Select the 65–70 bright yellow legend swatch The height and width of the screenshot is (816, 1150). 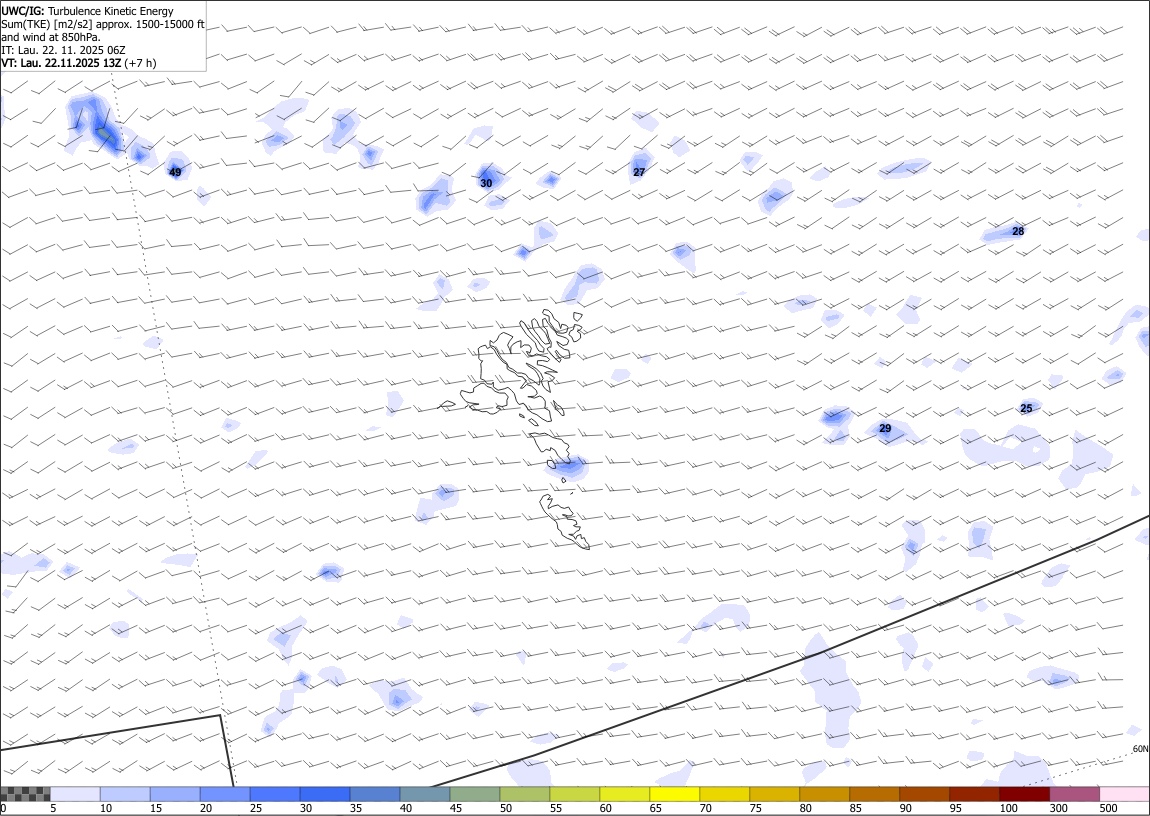[674, 794]
